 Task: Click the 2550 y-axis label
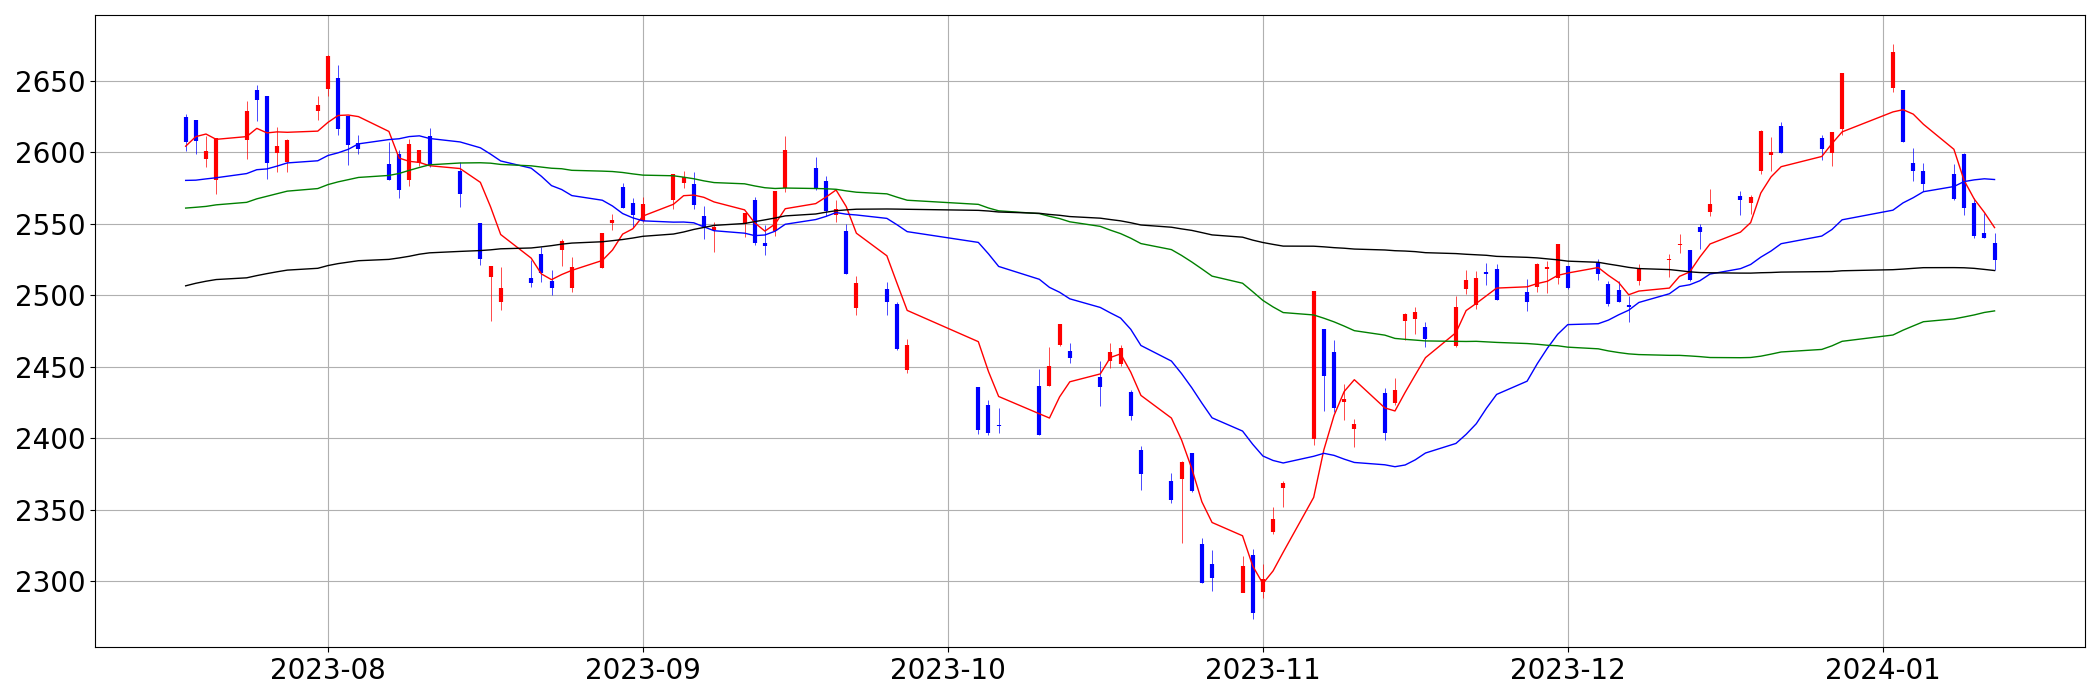pos(49,225)
